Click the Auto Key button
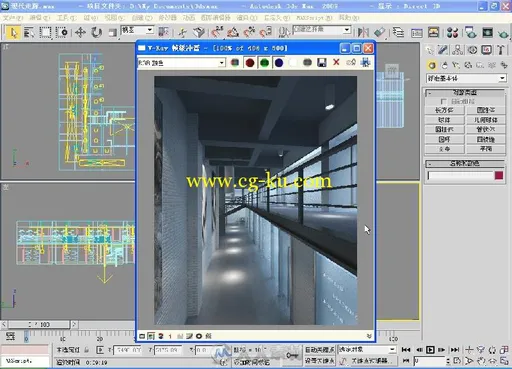Image resolution: width=512 pixels, height=369 pixels. pos(319,350)
